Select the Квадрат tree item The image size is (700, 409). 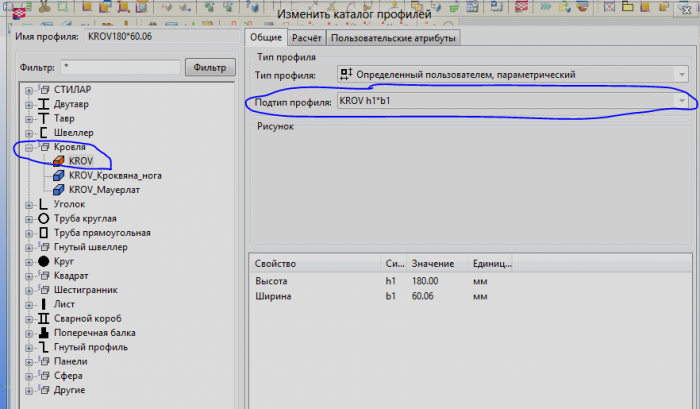71,275
